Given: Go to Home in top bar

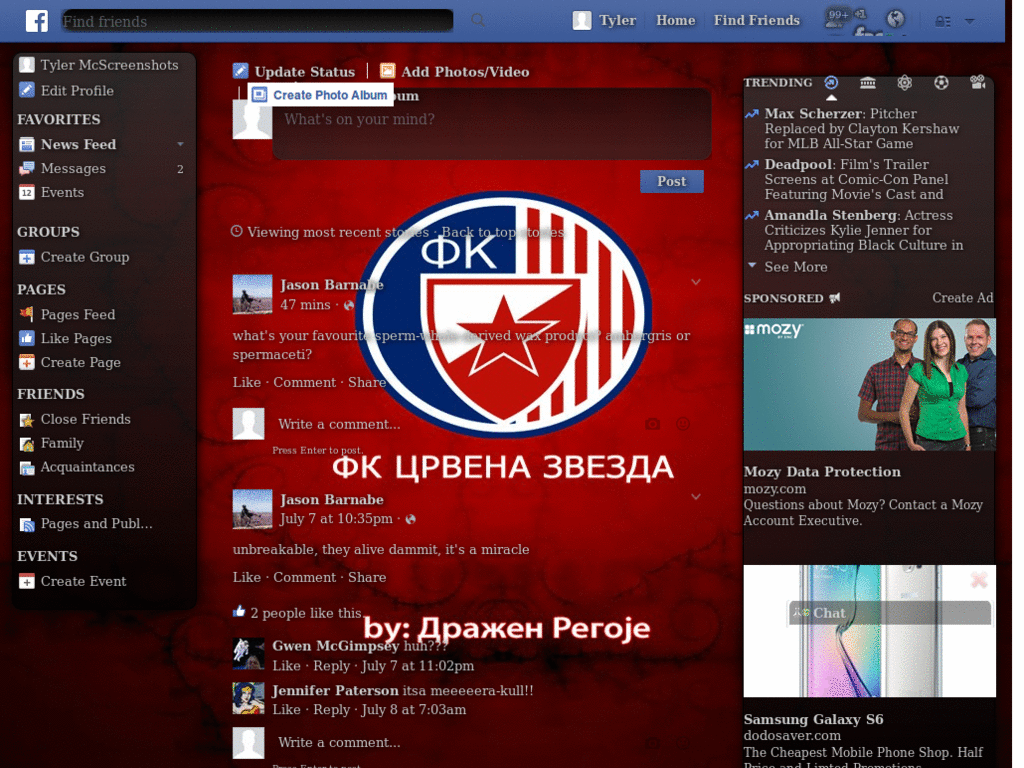Looking at the screenshot, I should click(675, 20).
